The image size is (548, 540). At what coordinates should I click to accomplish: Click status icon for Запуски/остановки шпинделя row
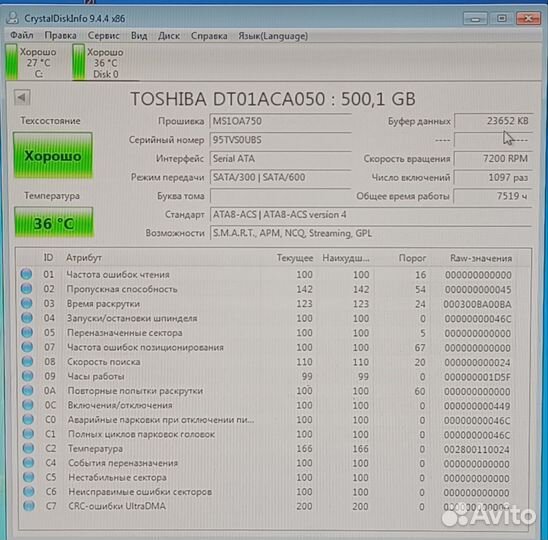(27, 318)
